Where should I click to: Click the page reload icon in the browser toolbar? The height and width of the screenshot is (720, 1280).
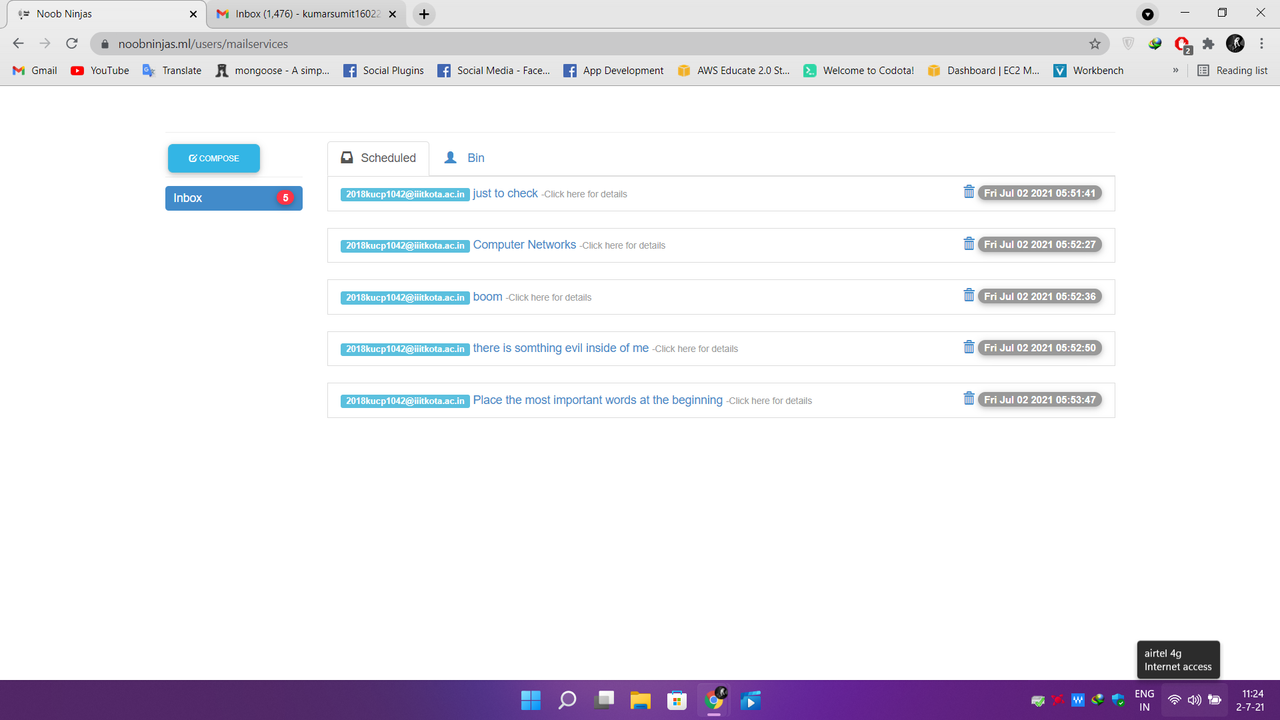point(70,43)
